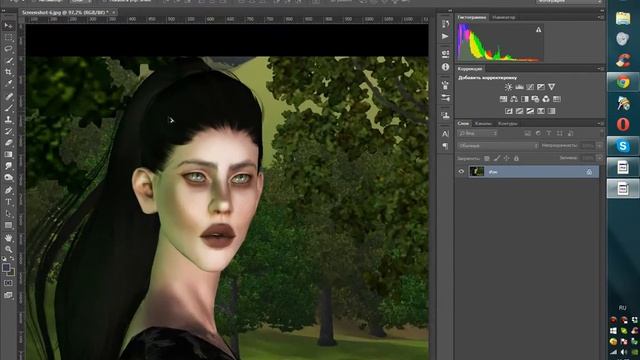The width and height of the screenshot is (640, 360).
Task: Select the Dodge tool
Action: tap(8, 178)
